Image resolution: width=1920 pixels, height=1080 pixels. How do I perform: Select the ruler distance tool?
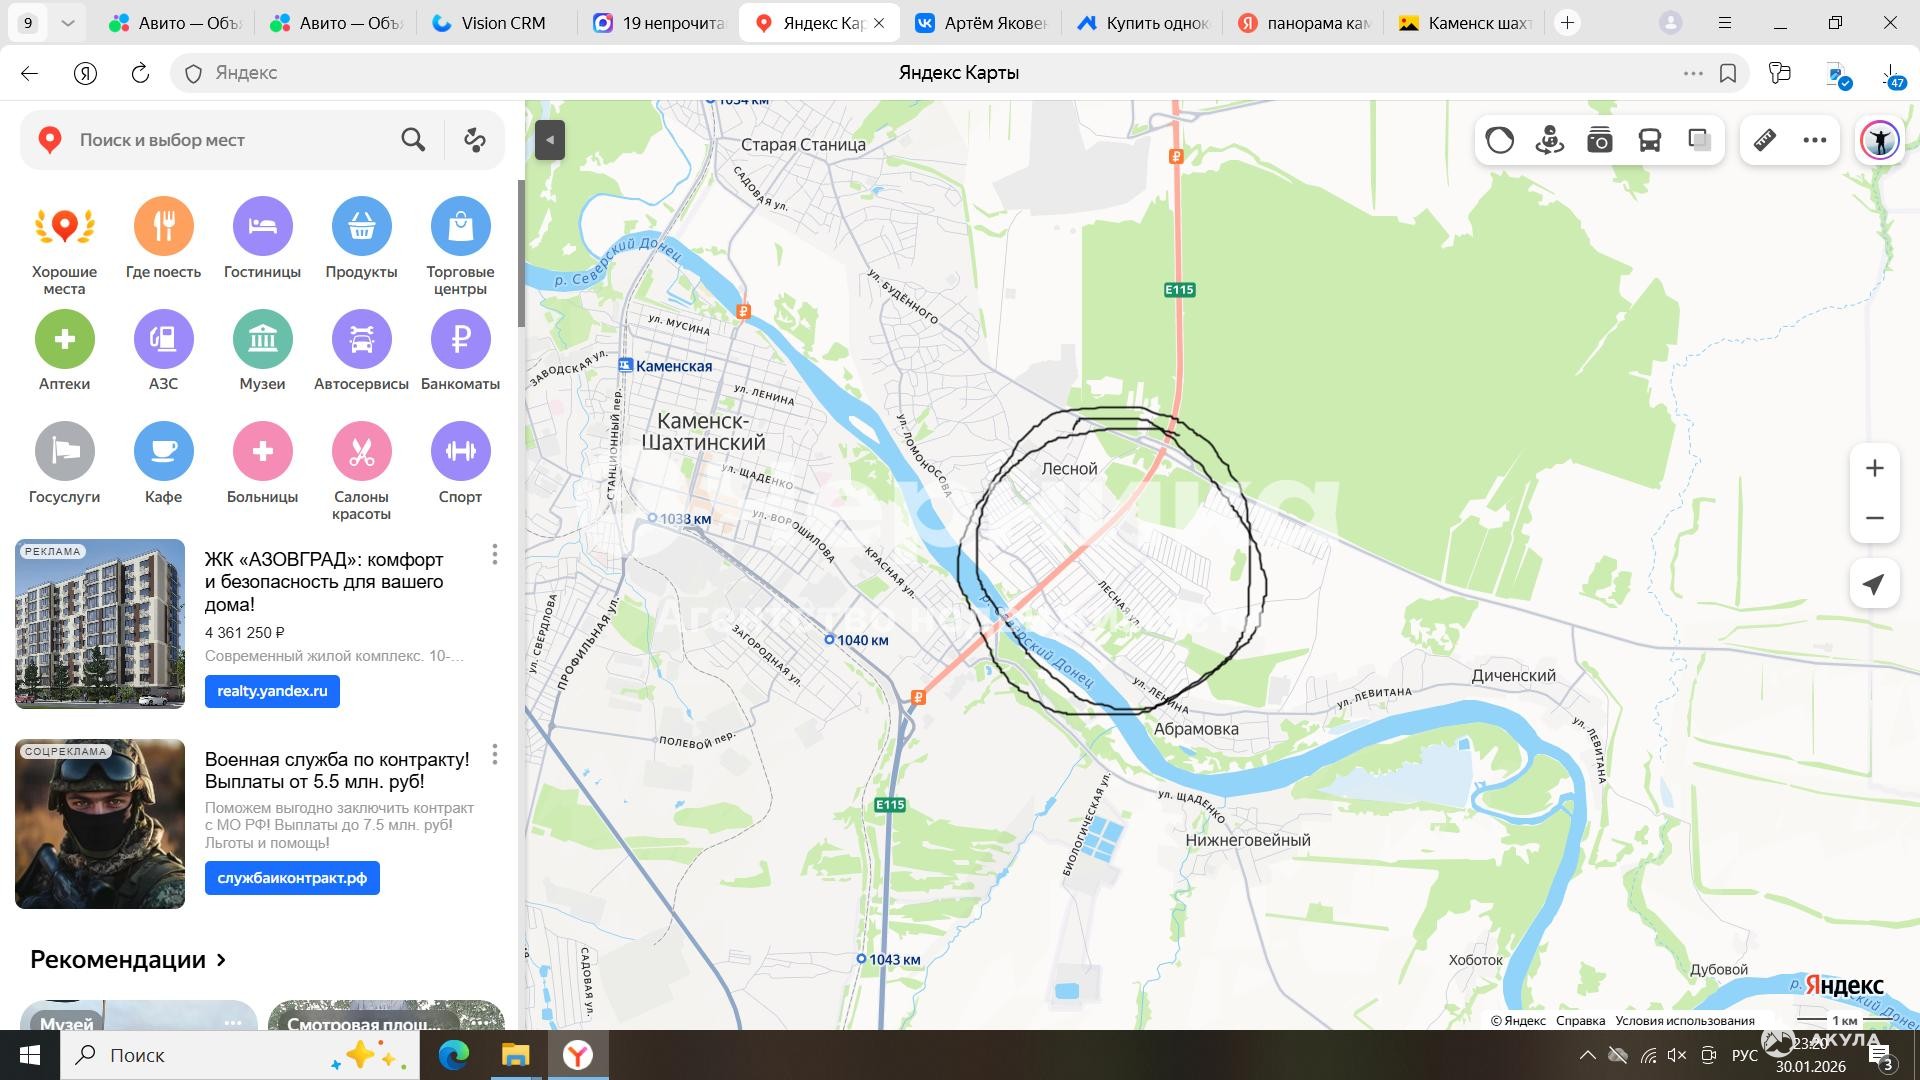point(1765,140)
